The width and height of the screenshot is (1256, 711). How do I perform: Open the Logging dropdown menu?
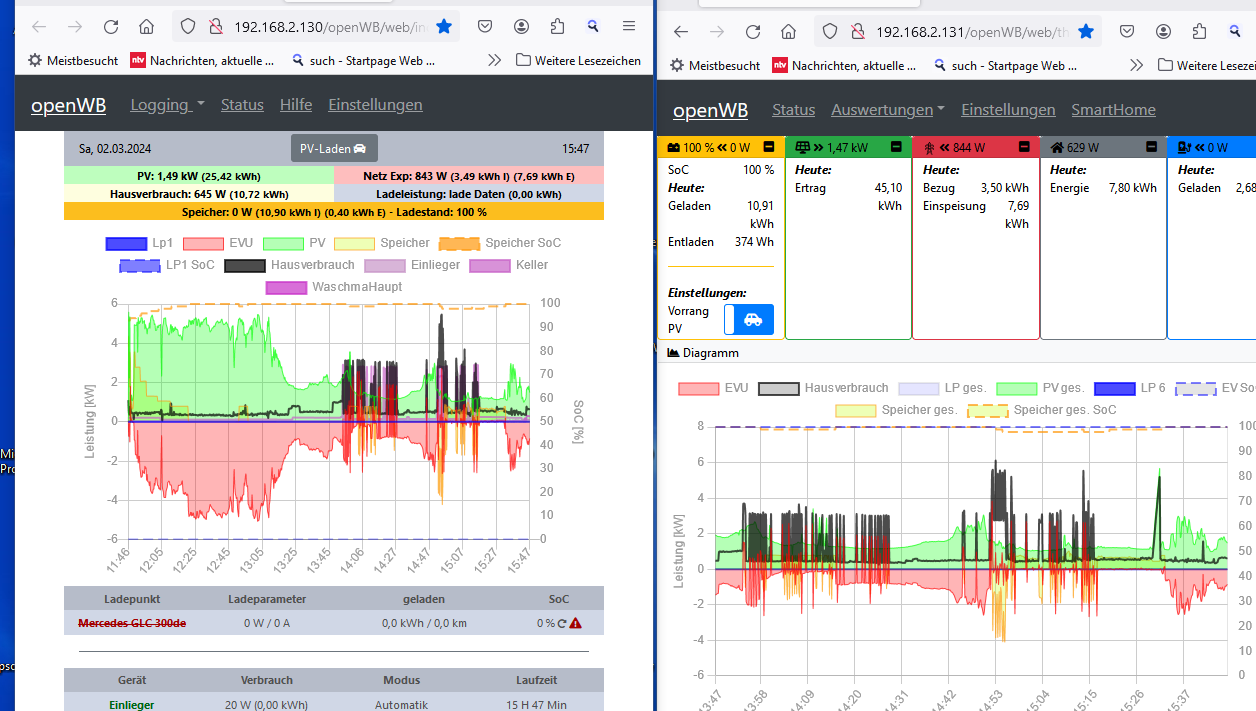coord(167,105)
